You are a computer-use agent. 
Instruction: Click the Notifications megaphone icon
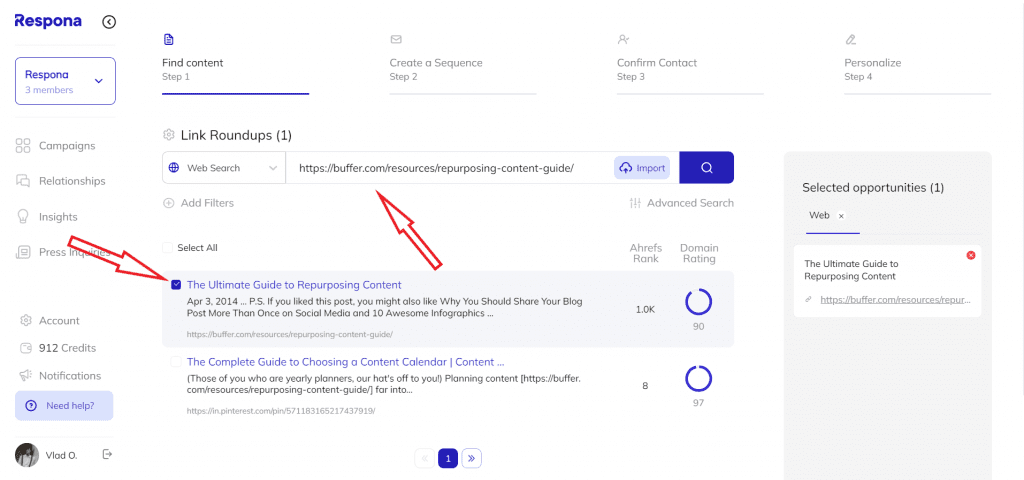point(25,376)
